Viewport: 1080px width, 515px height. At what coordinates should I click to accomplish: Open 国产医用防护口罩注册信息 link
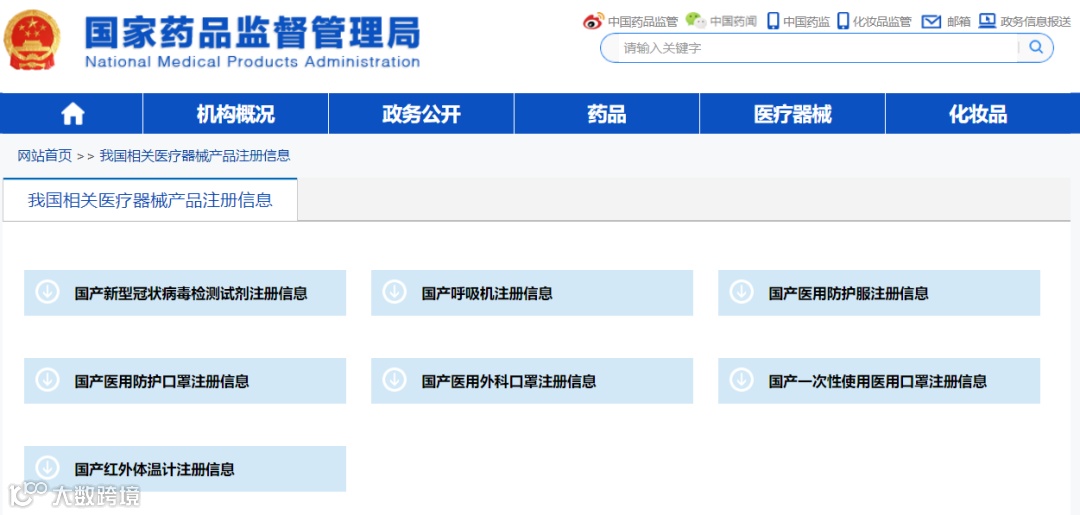tap(162, 381)
